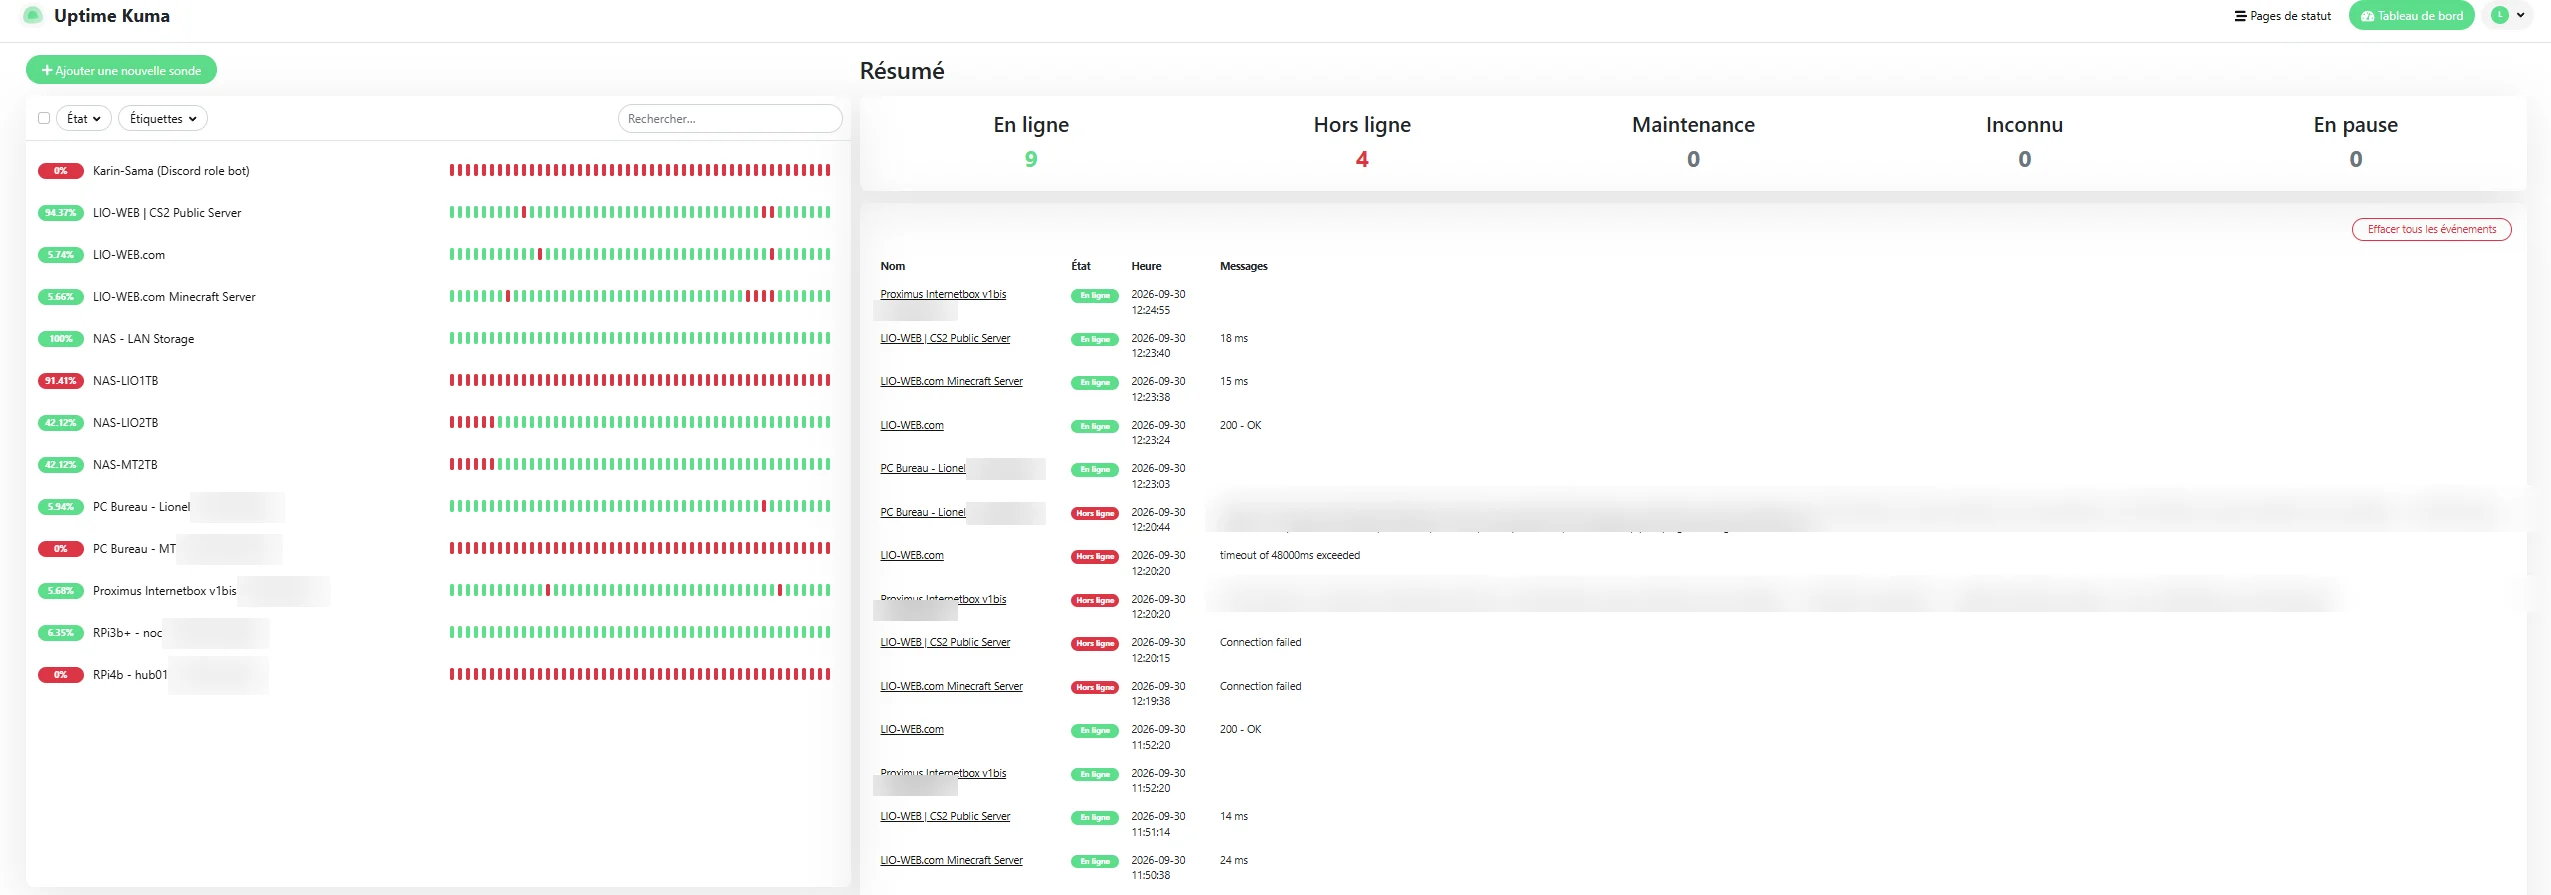
Task: Expand the Étiquettes filter dropdown
Action: [x=163, y=119]
